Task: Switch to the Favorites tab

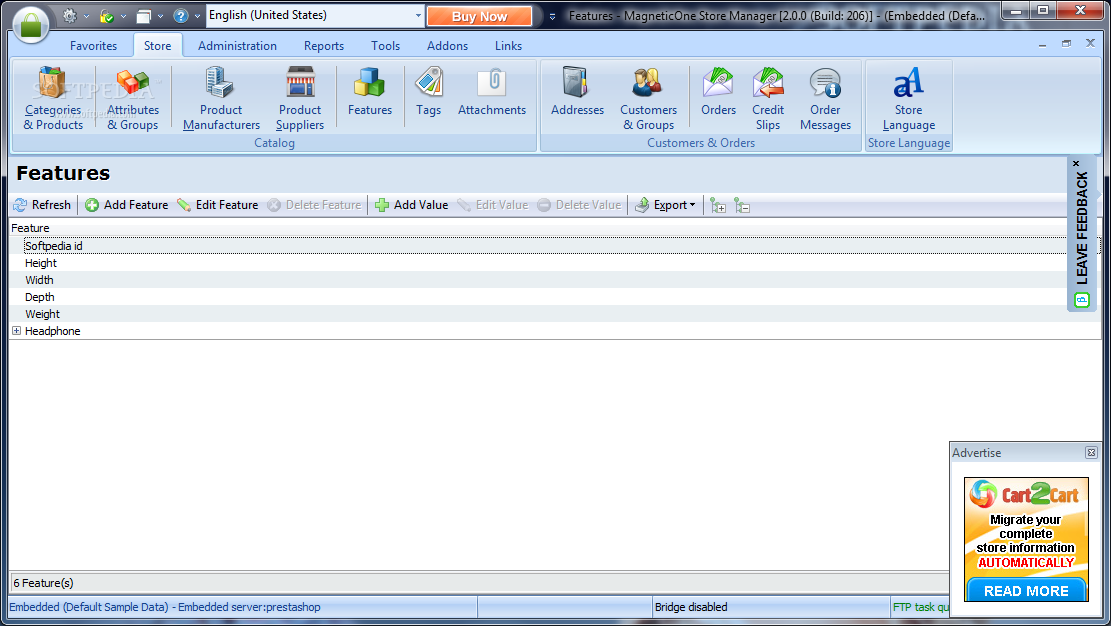Action: point(94,45)
